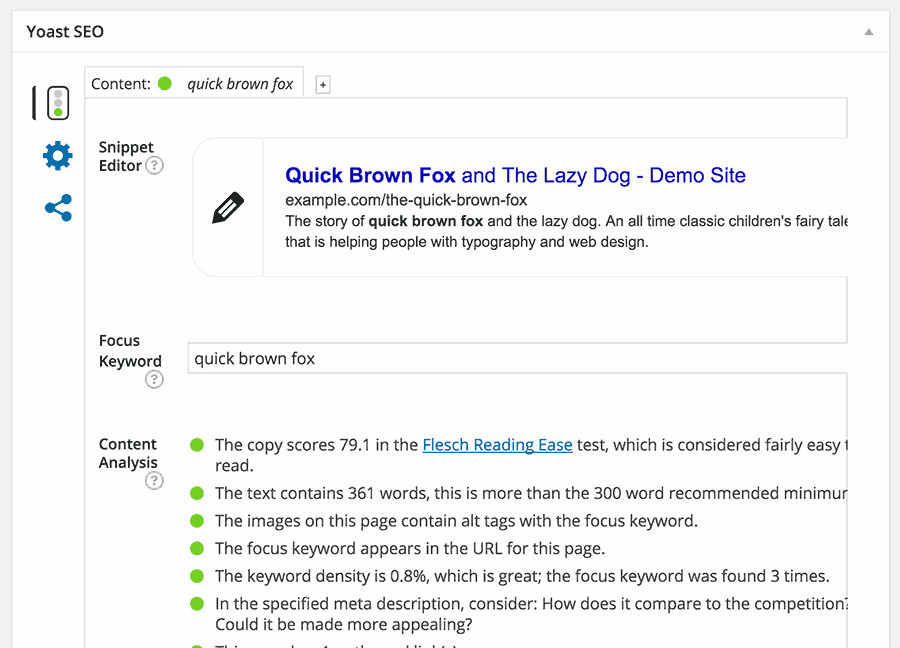
Task: Click the meta description text in snippet preview
Action: [500, 221]
